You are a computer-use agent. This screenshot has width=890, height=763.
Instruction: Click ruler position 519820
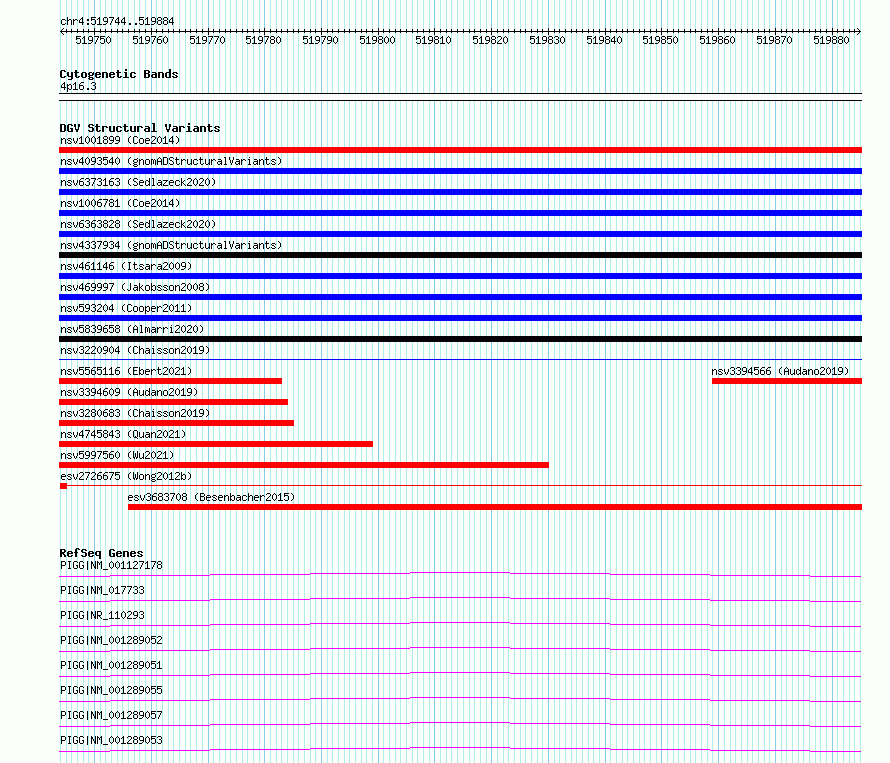491,40
